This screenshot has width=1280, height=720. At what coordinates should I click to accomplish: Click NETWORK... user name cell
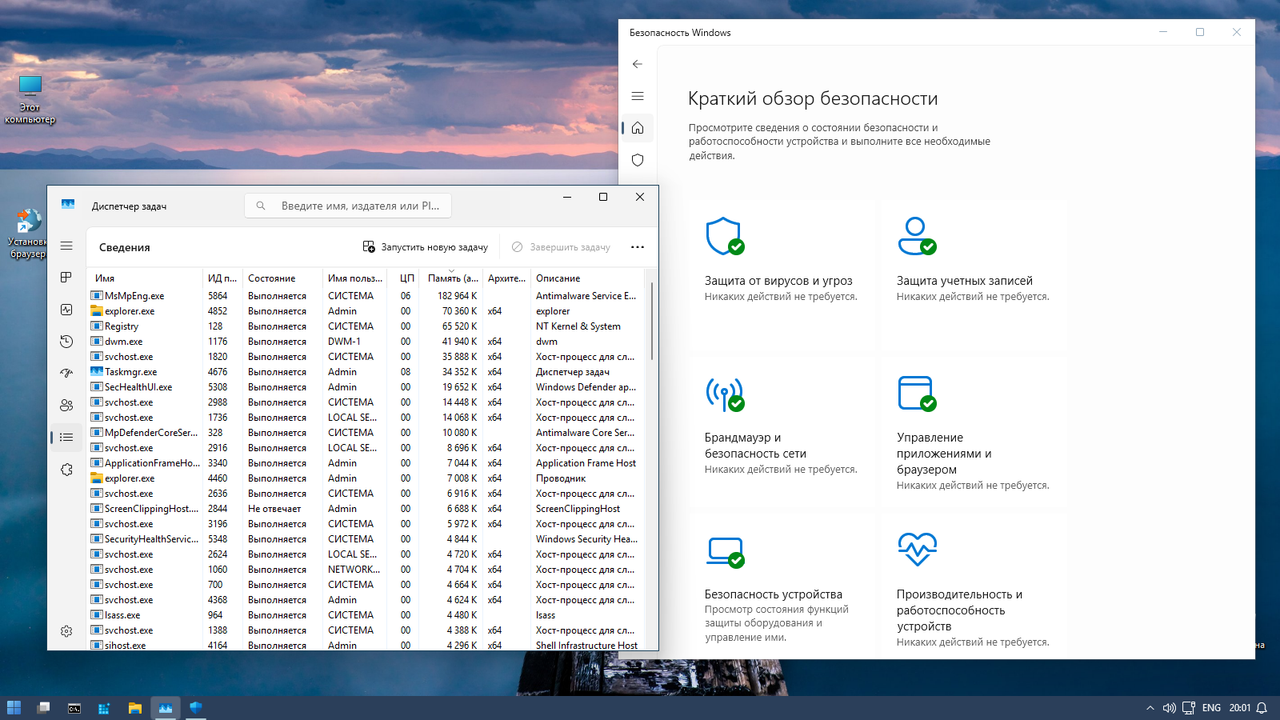354,570
